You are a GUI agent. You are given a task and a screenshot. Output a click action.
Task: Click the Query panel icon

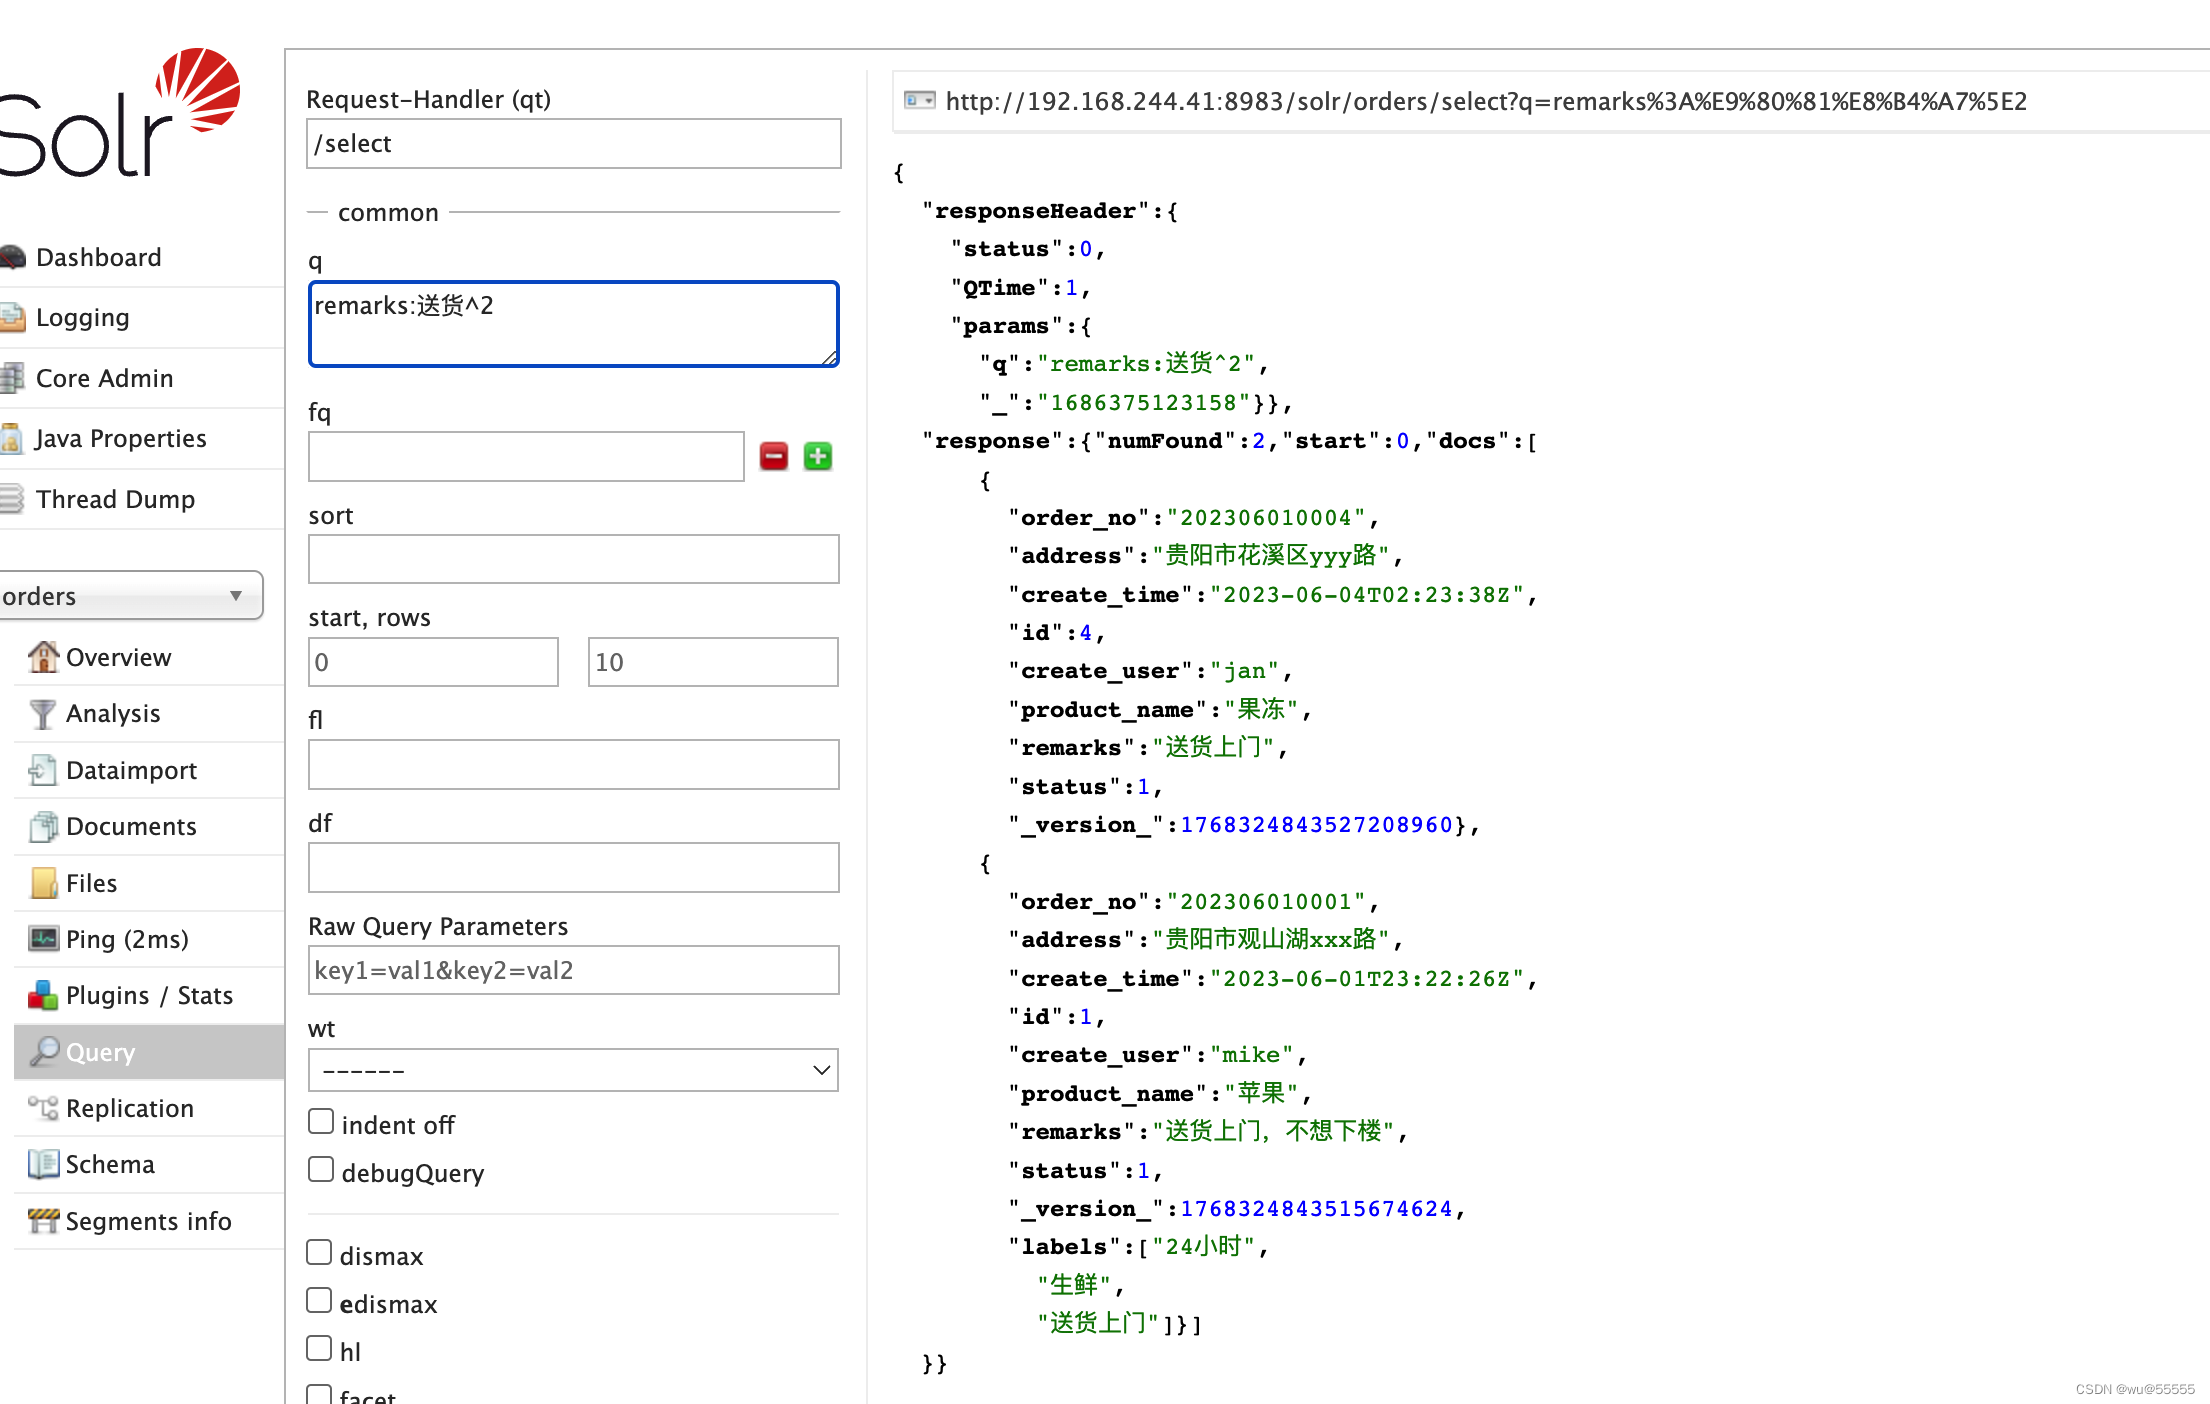click(43, 1053)
